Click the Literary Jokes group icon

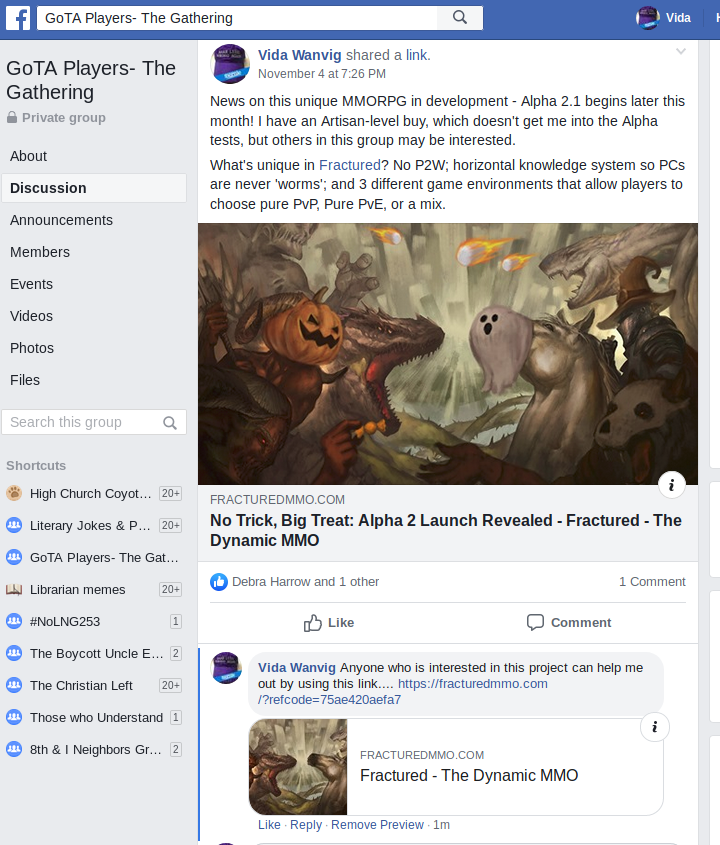14,525
